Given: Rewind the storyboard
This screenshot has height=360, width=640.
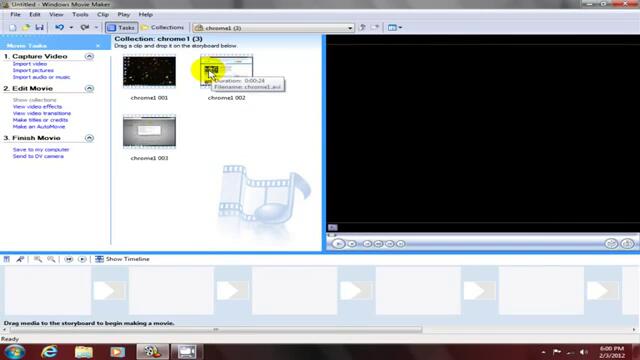Looking at the screenshot, I should (x=69, y=259).
